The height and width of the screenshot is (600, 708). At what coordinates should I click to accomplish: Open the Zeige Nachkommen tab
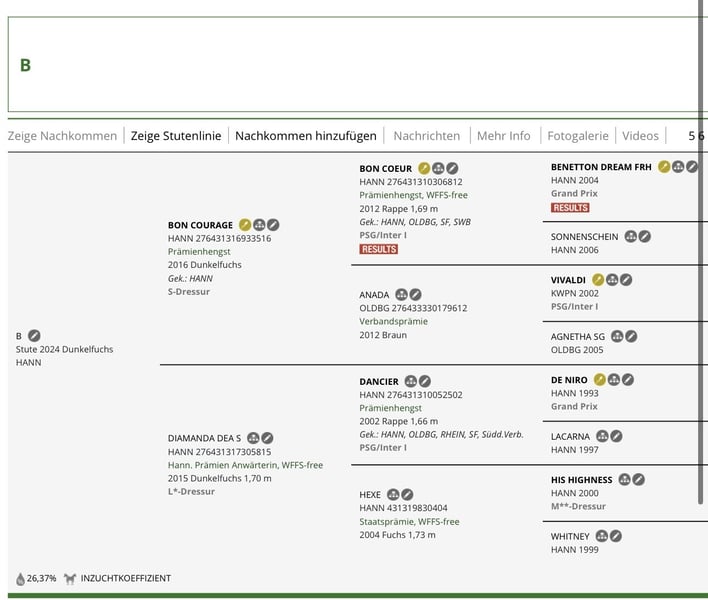[62, 136]
